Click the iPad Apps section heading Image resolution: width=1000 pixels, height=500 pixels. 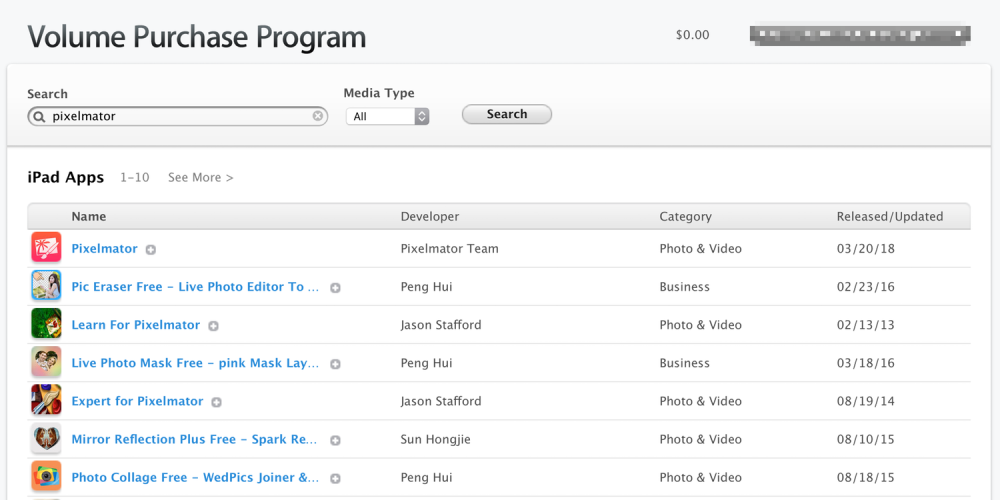coord(66,177)
